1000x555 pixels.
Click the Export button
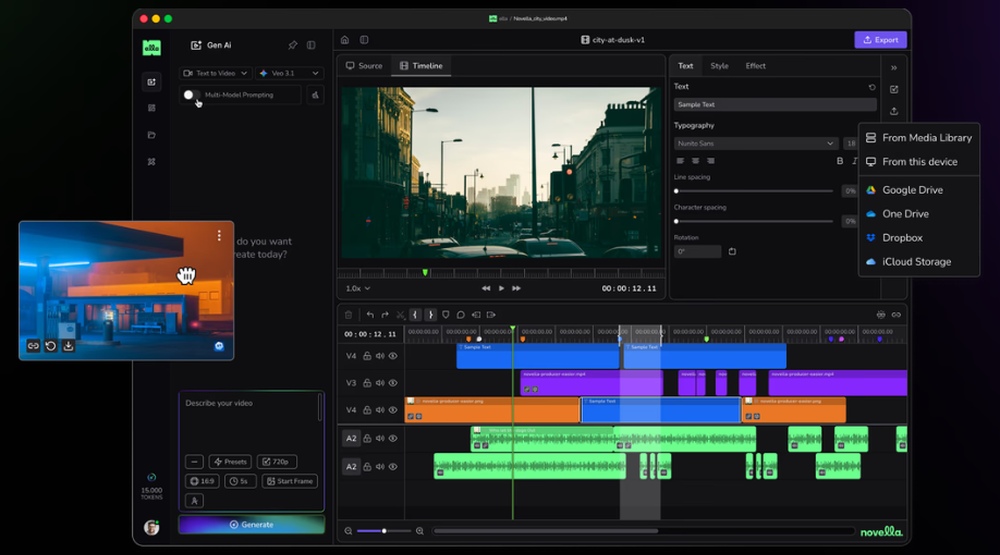coord(881,40)
